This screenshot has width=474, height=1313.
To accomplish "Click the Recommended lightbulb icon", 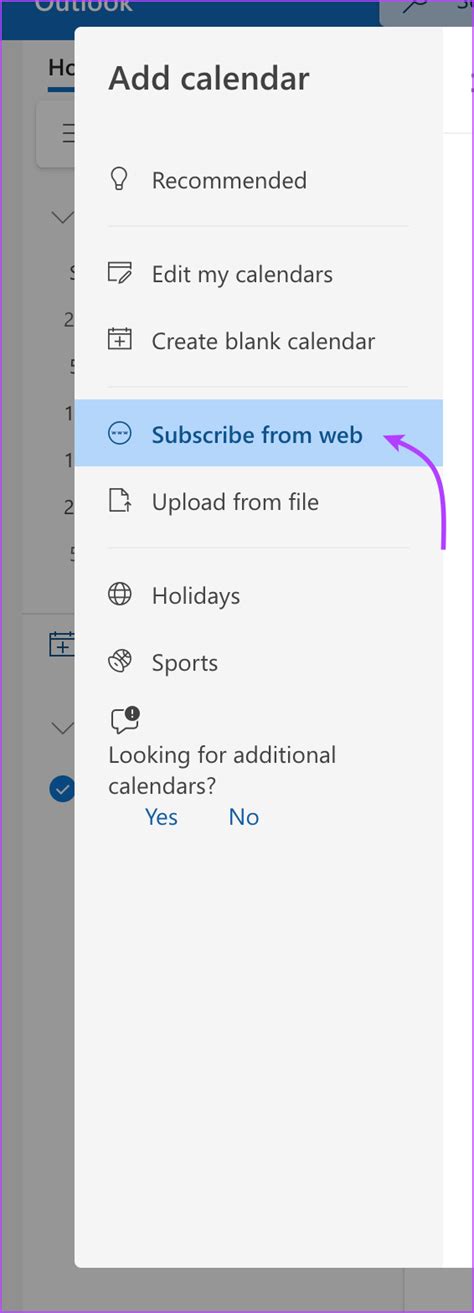I will (119, 180).
